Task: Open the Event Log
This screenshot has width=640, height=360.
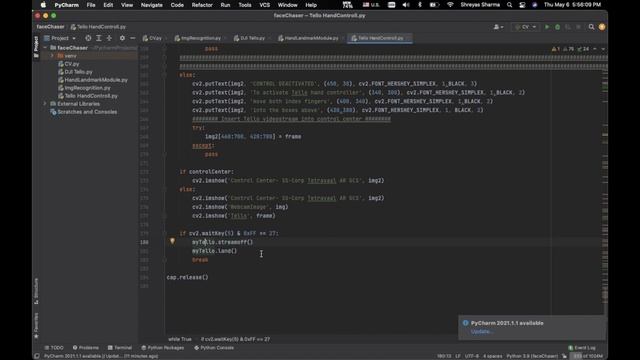Action: point(582,348)
